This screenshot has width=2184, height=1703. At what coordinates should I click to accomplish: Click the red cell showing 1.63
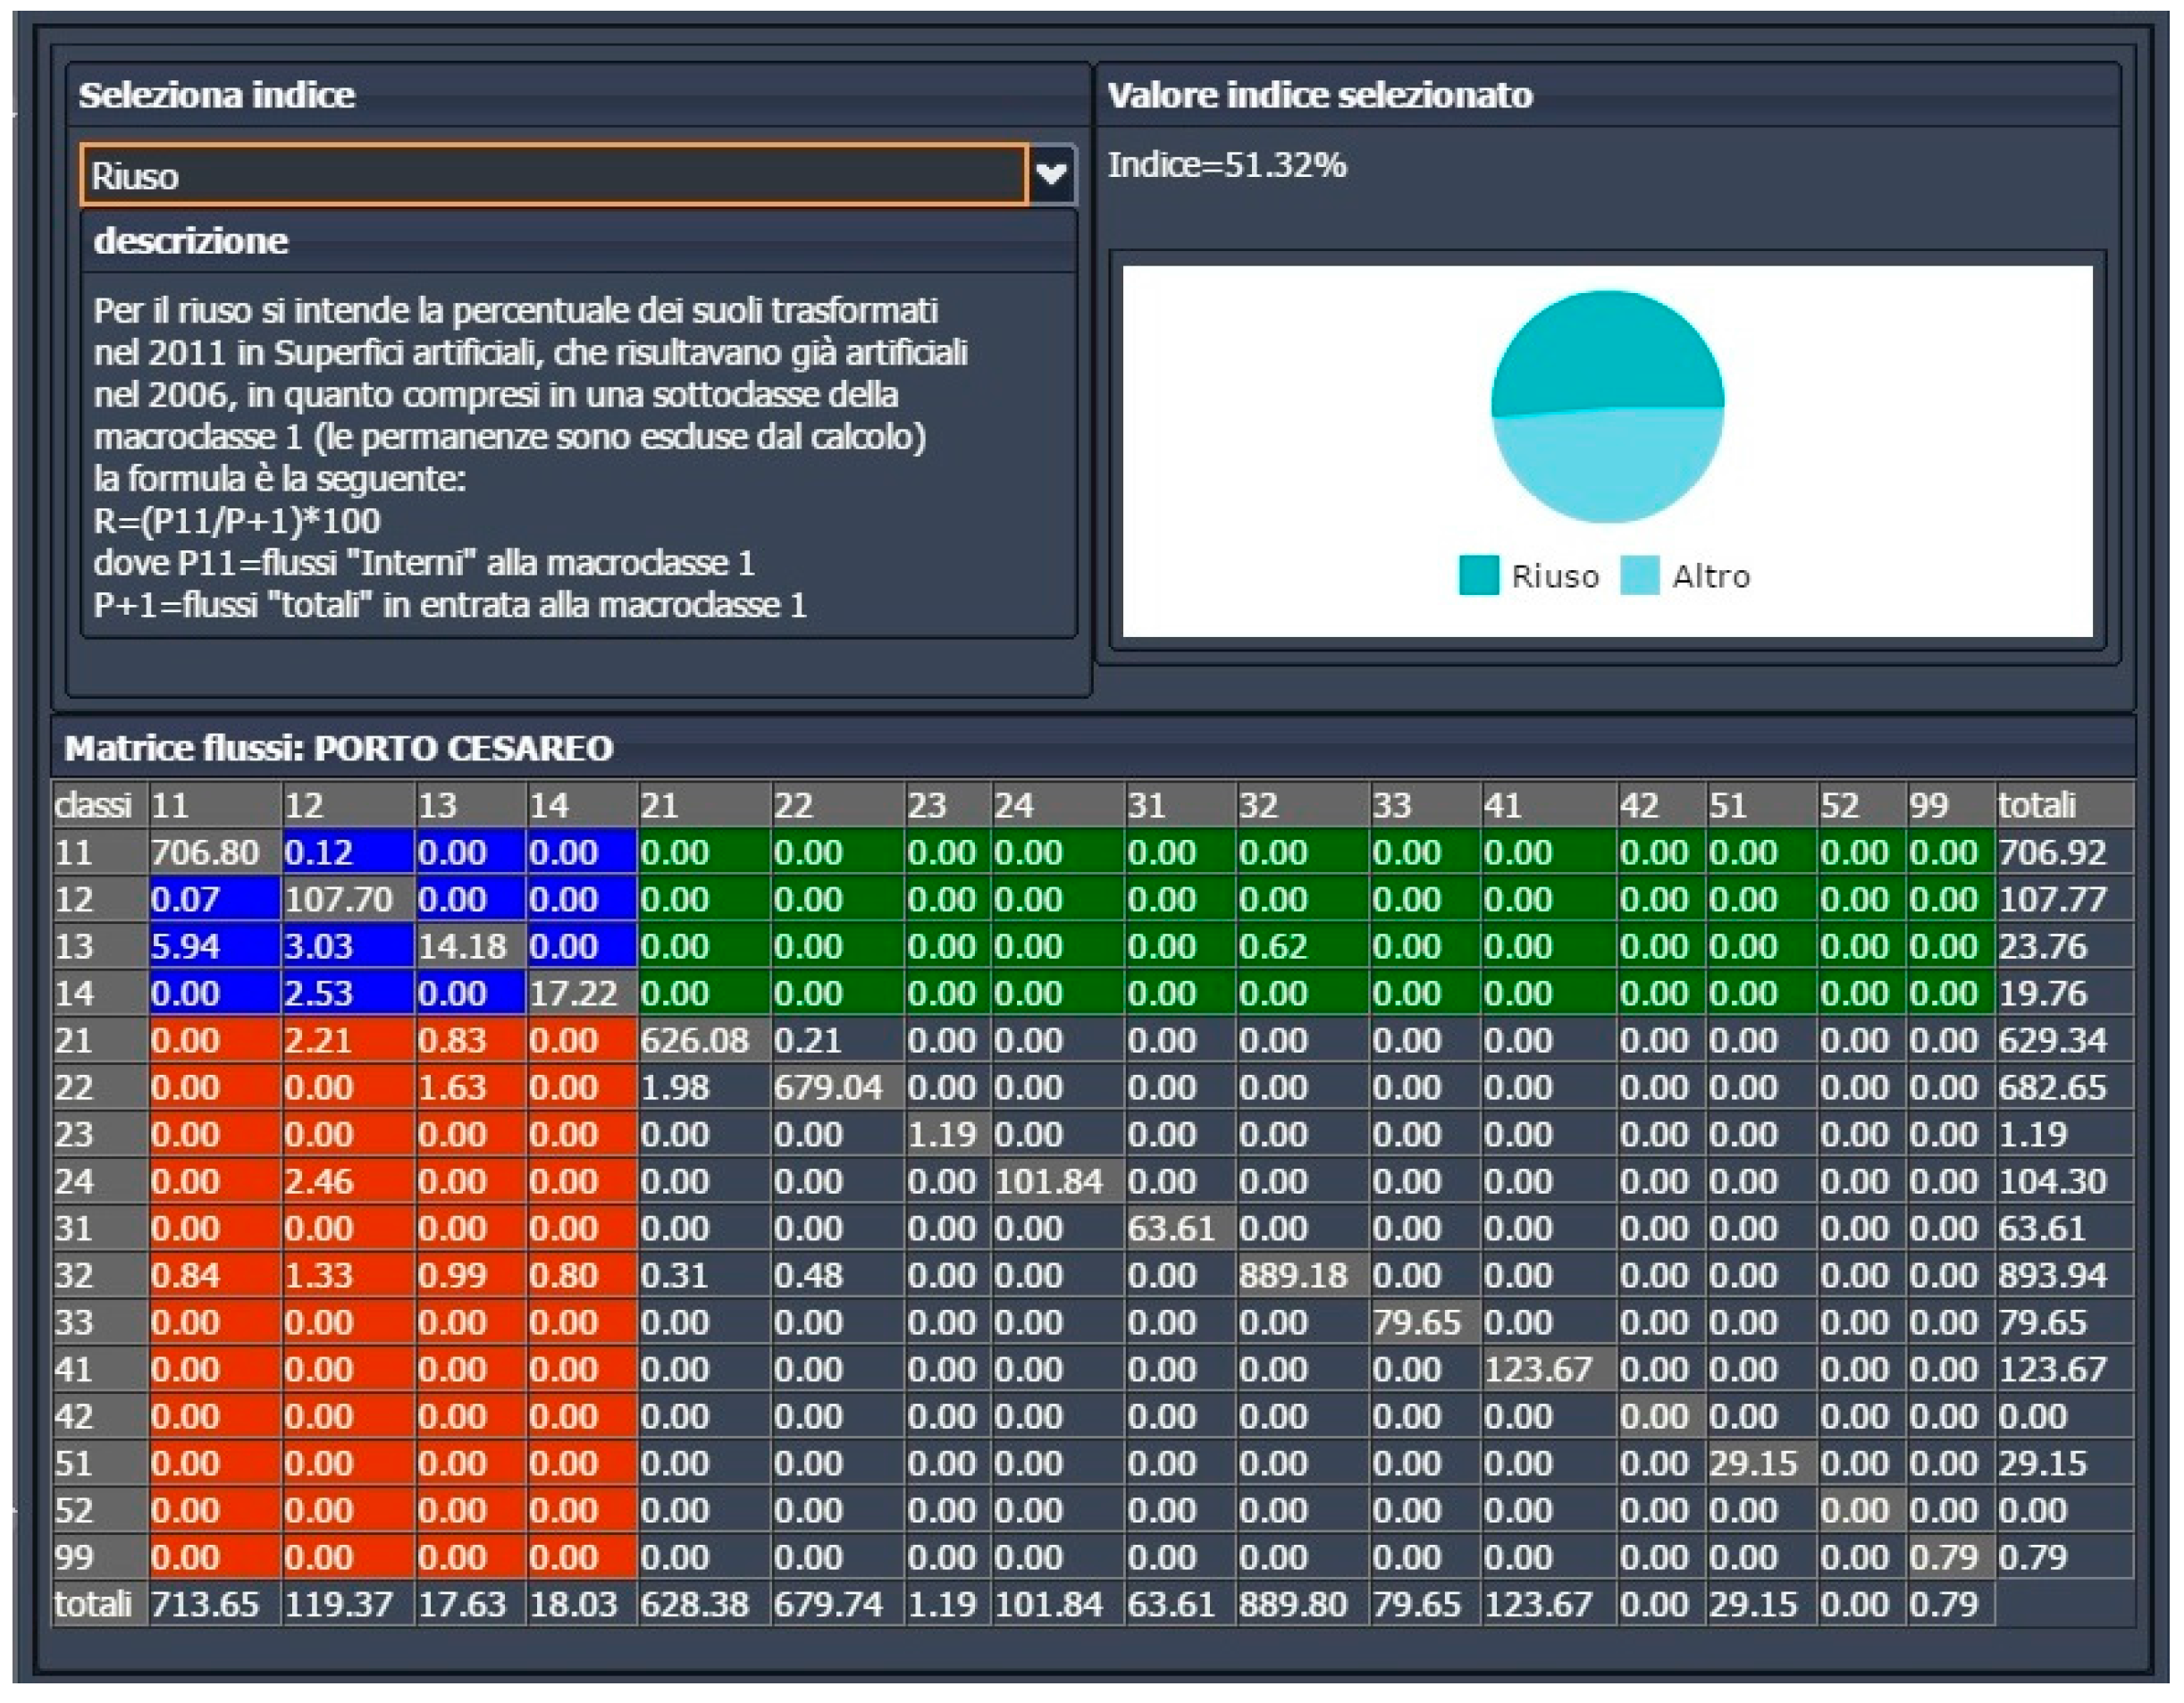pyautogui.click(x=470, y=1088)
